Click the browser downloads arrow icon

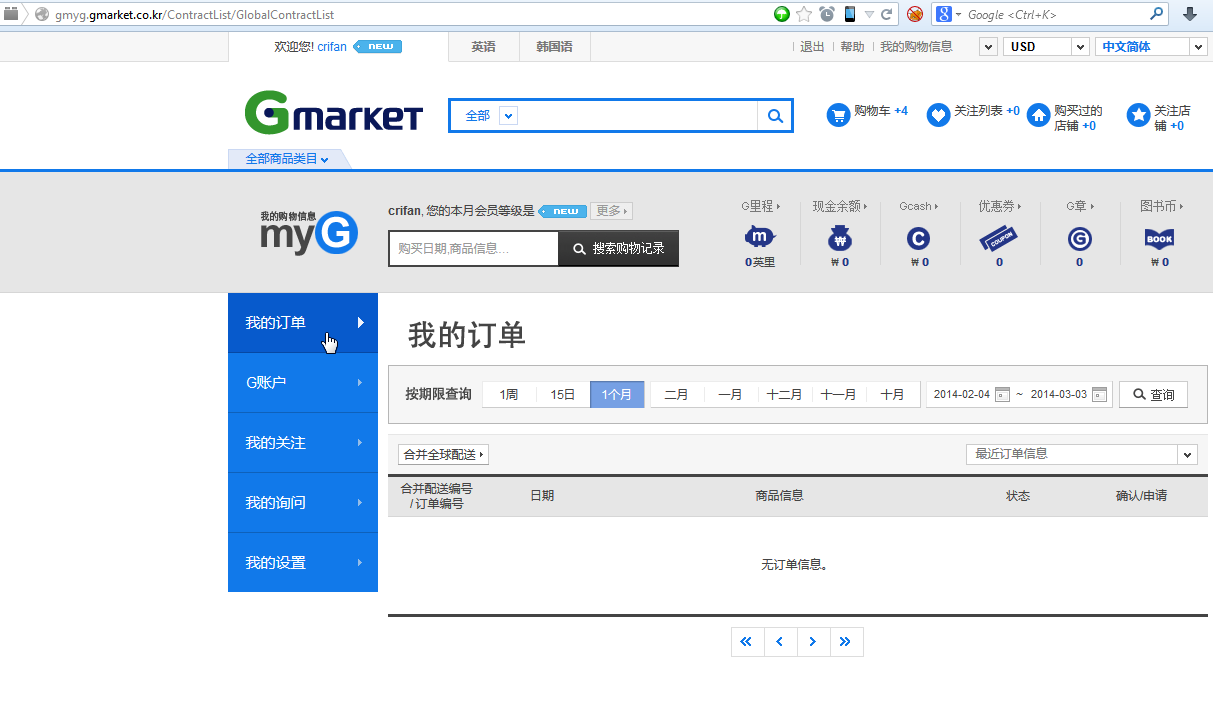pos(1190,14)
